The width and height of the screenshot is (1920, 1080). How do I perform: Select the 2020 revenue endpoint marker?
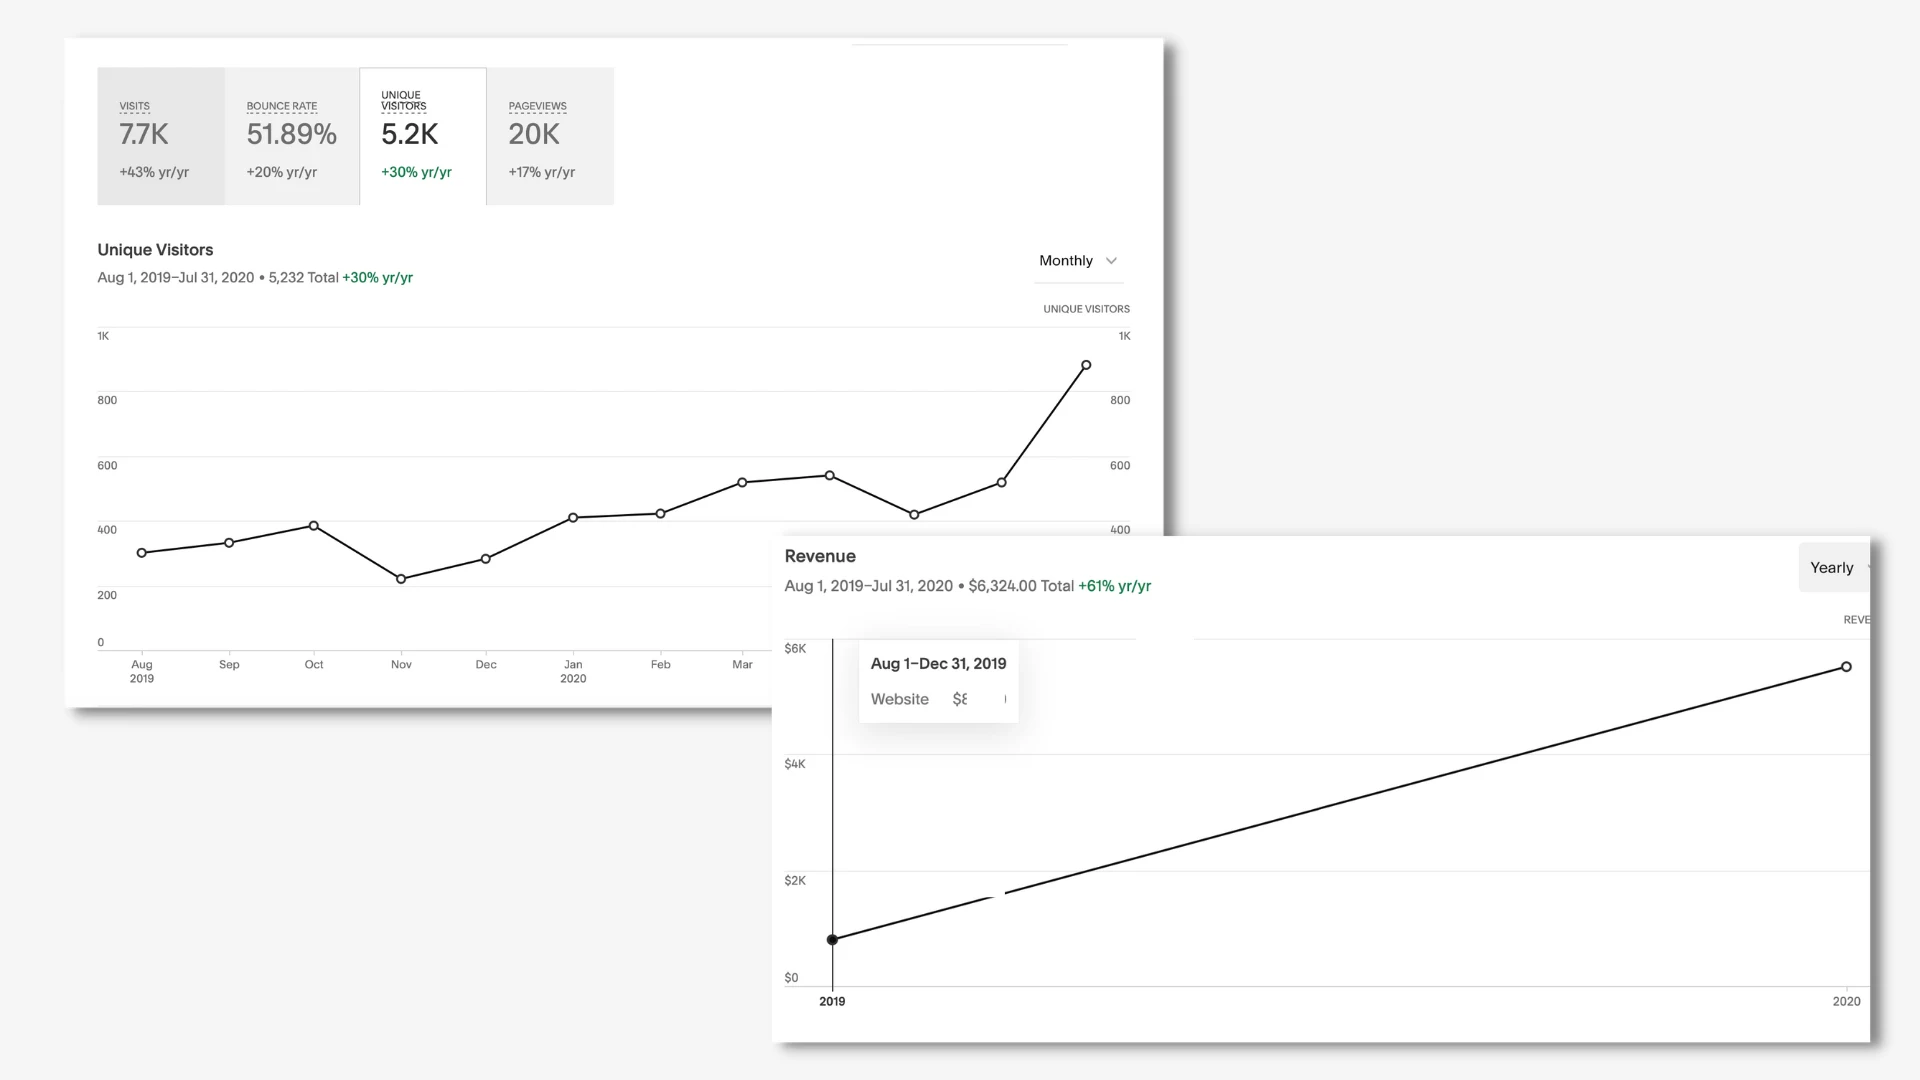tap(1846, 667)
